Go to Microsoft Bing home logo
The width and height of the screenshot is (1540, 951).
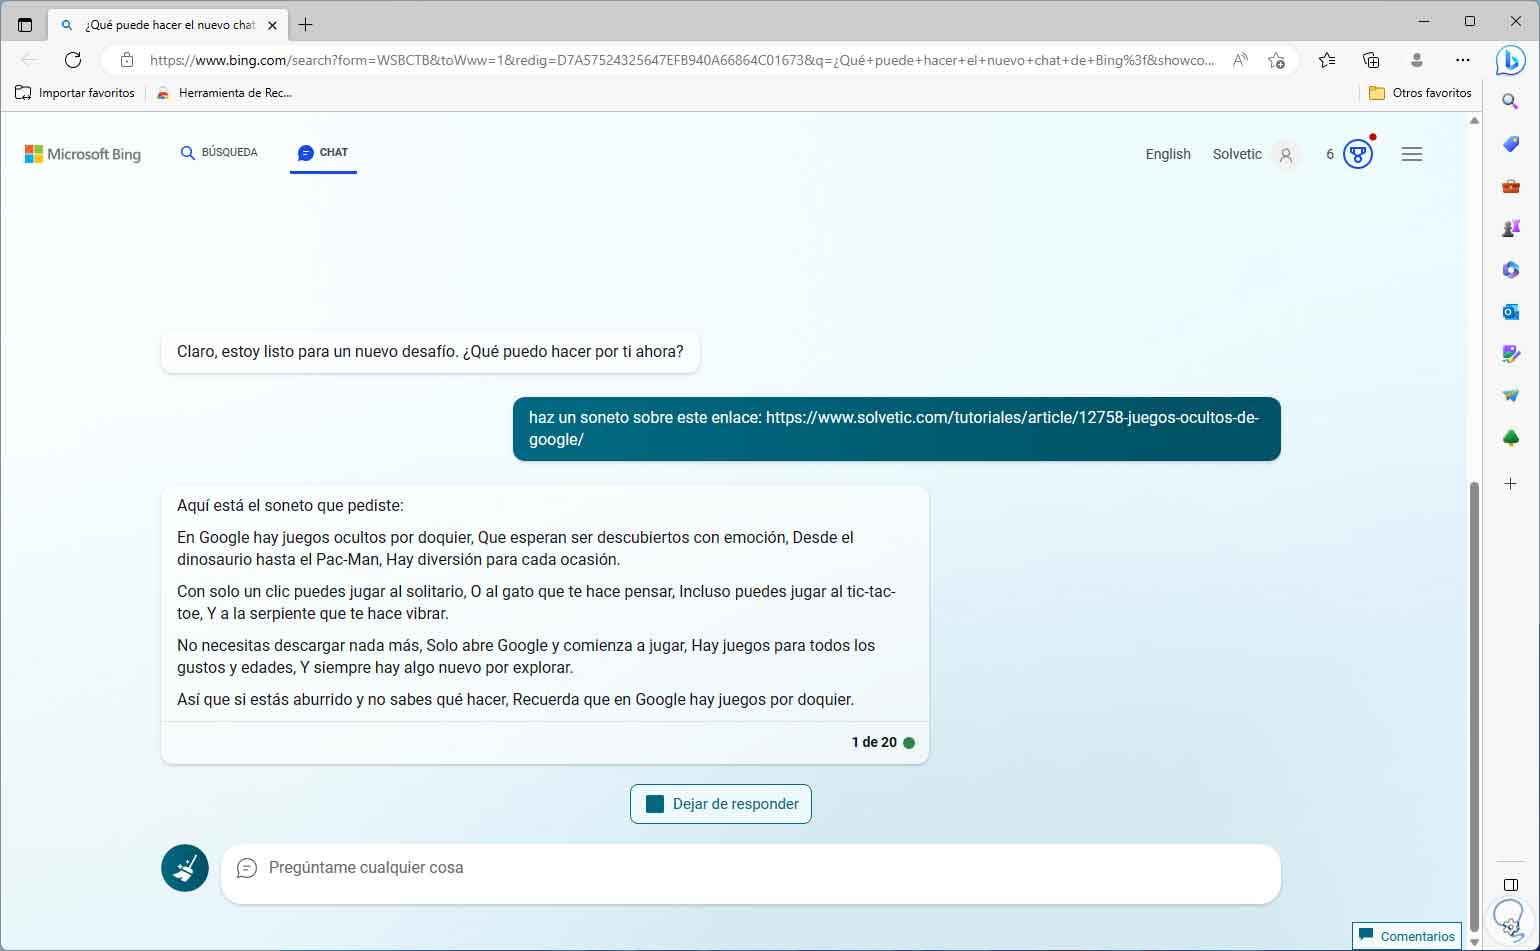pyautogui.click(x=83, y=154)
